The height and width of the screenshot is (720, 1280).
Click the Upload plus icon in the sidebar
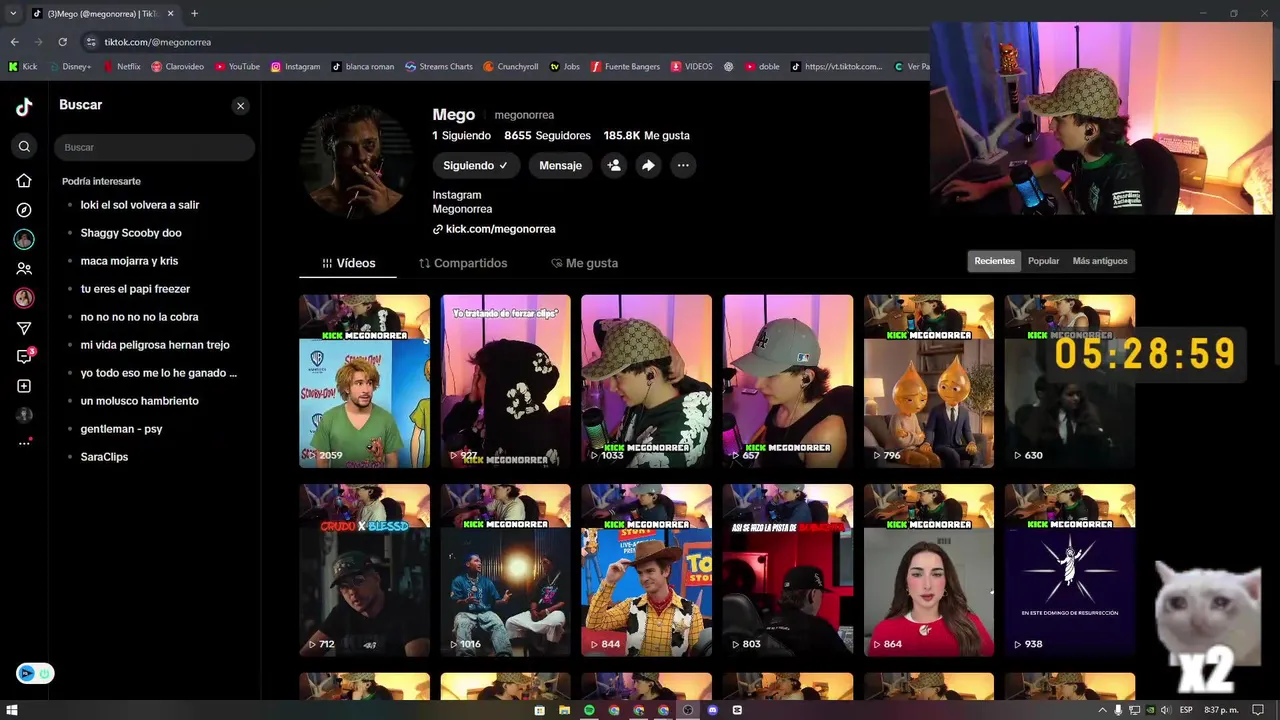click(x=24, y=386)
